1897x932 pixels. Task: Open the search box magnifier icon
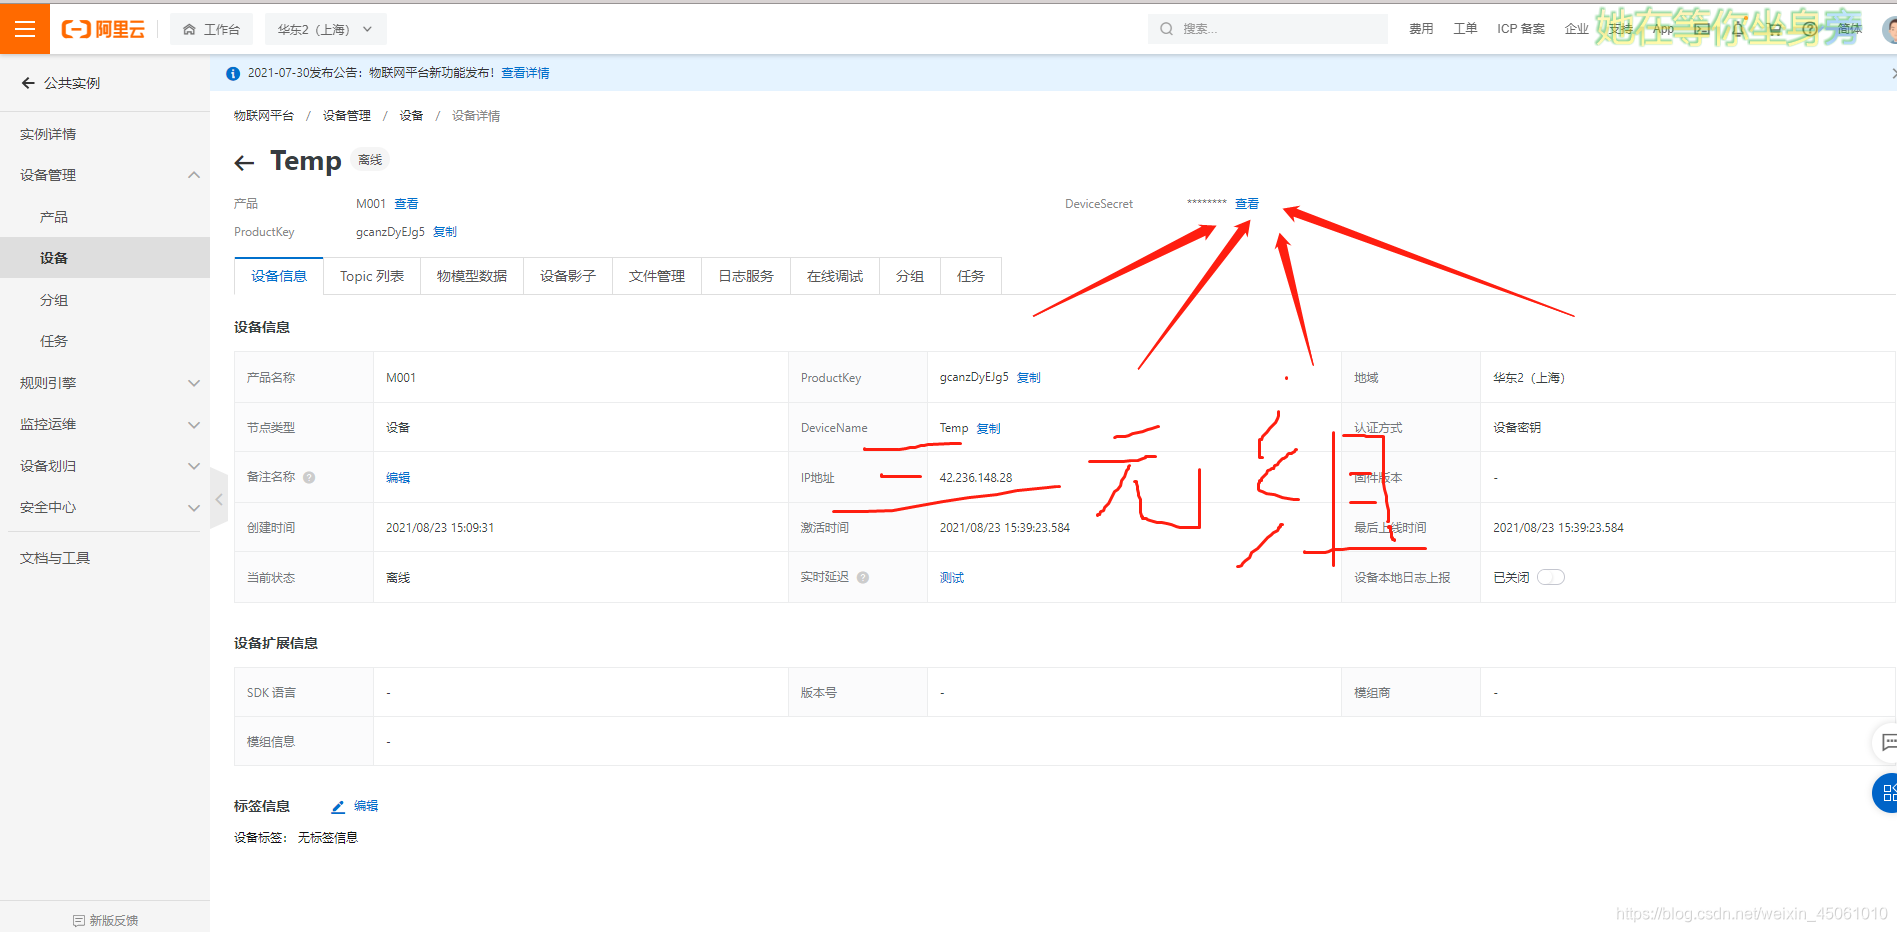(x=1166, y=28)
